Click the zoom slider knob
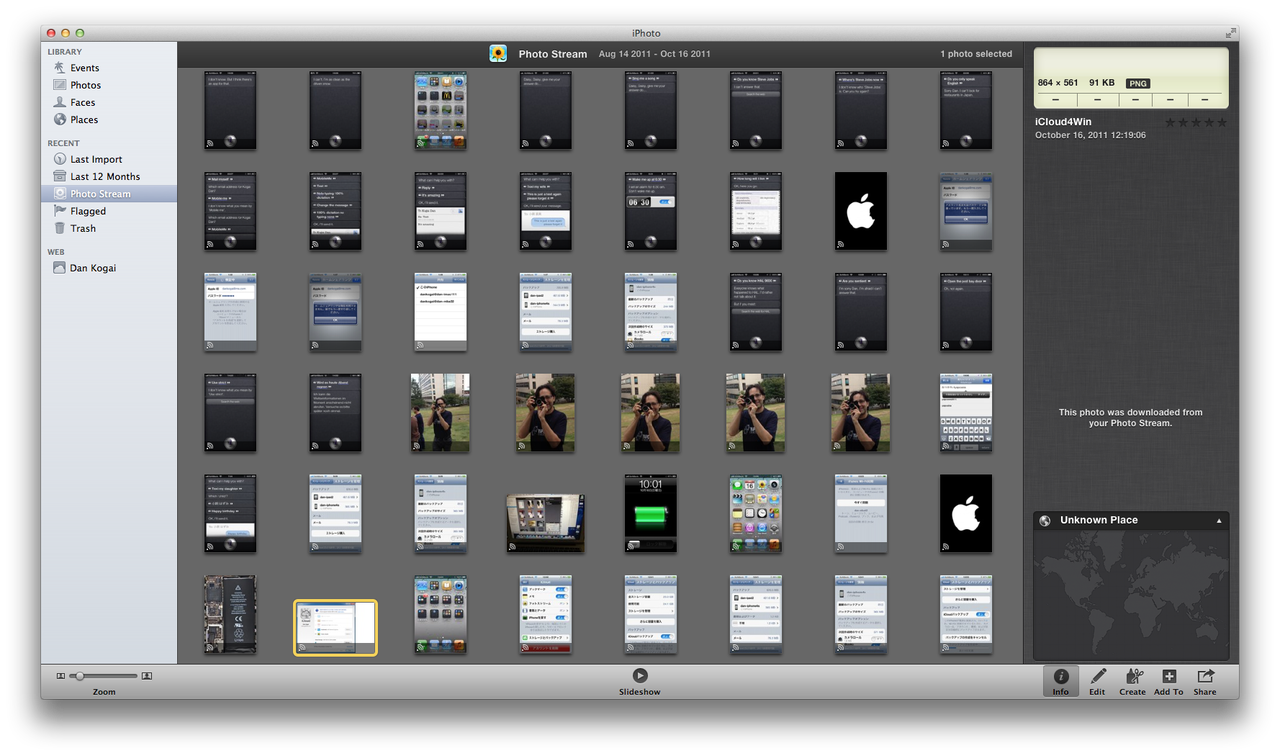Image resolution: width=1280 pixels, height=756 pixels. pyautogui.click(x=79, y=676)
